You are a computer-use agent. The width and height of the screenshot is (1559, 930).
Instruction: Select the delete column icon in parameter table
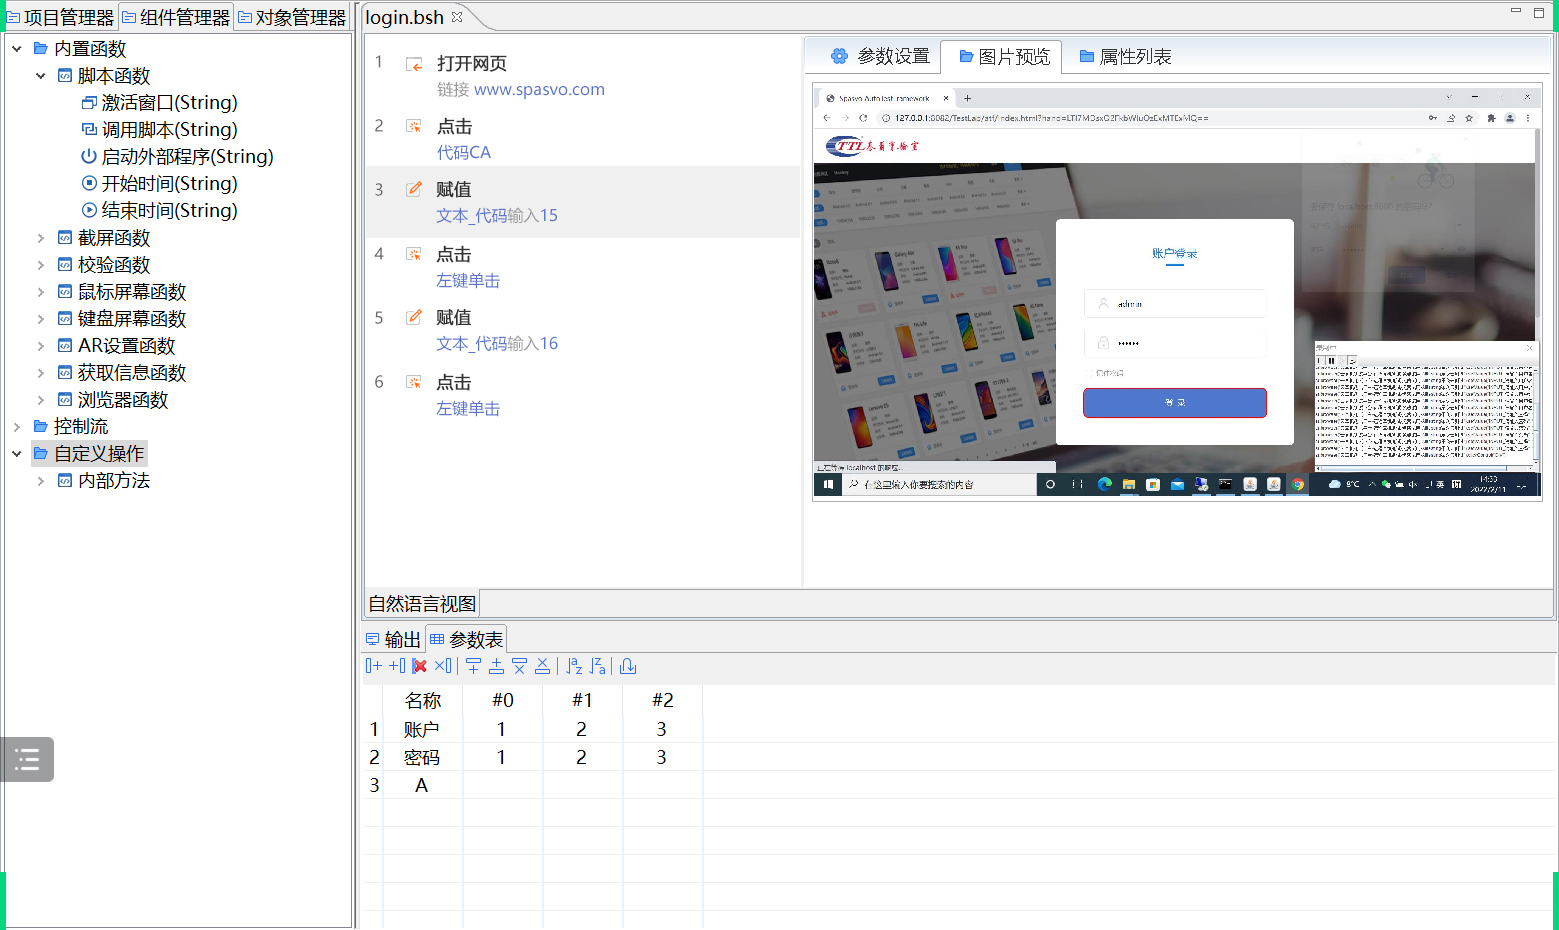[443, 666]
